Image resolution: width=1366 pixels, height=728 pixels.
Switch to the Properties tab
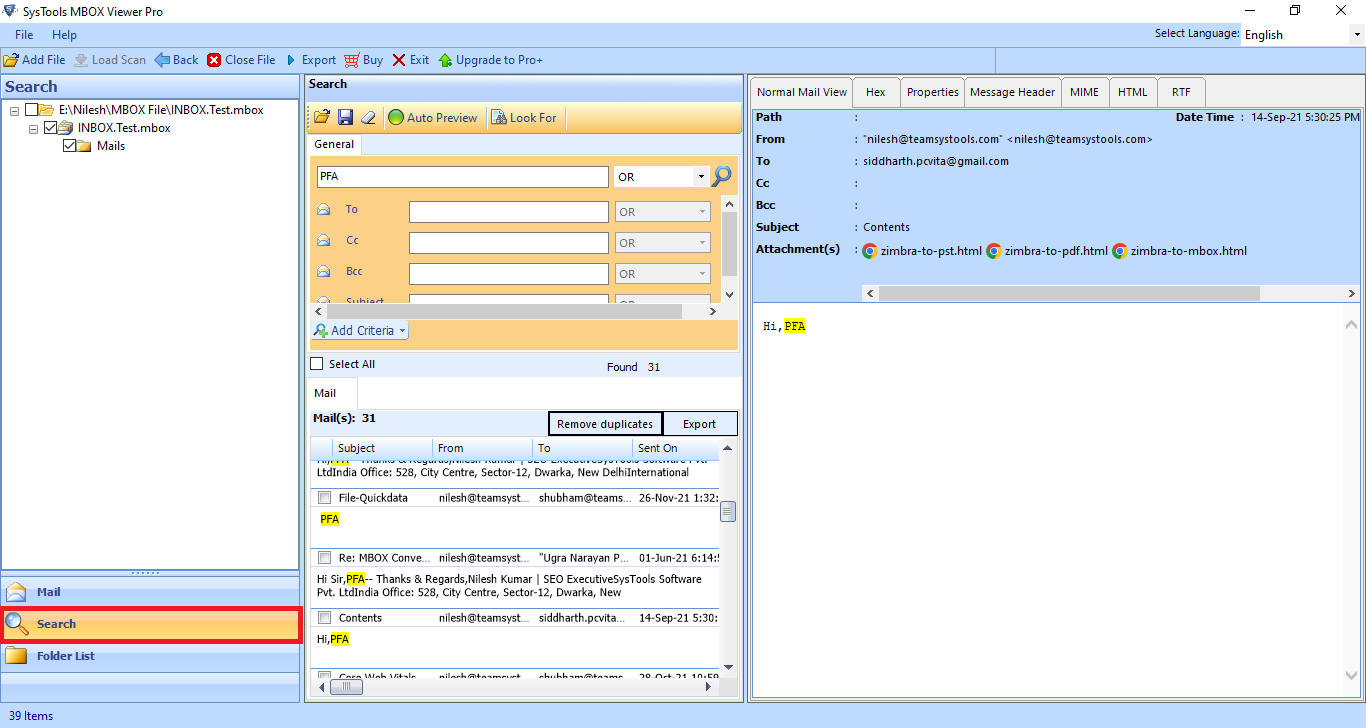tap(932, 92)
